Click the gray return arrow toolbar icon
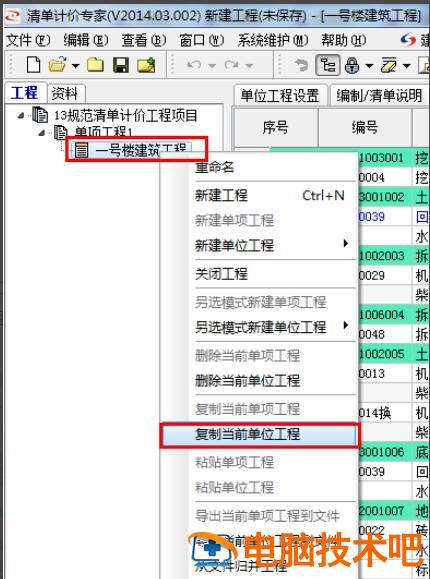 coord(301,65)
